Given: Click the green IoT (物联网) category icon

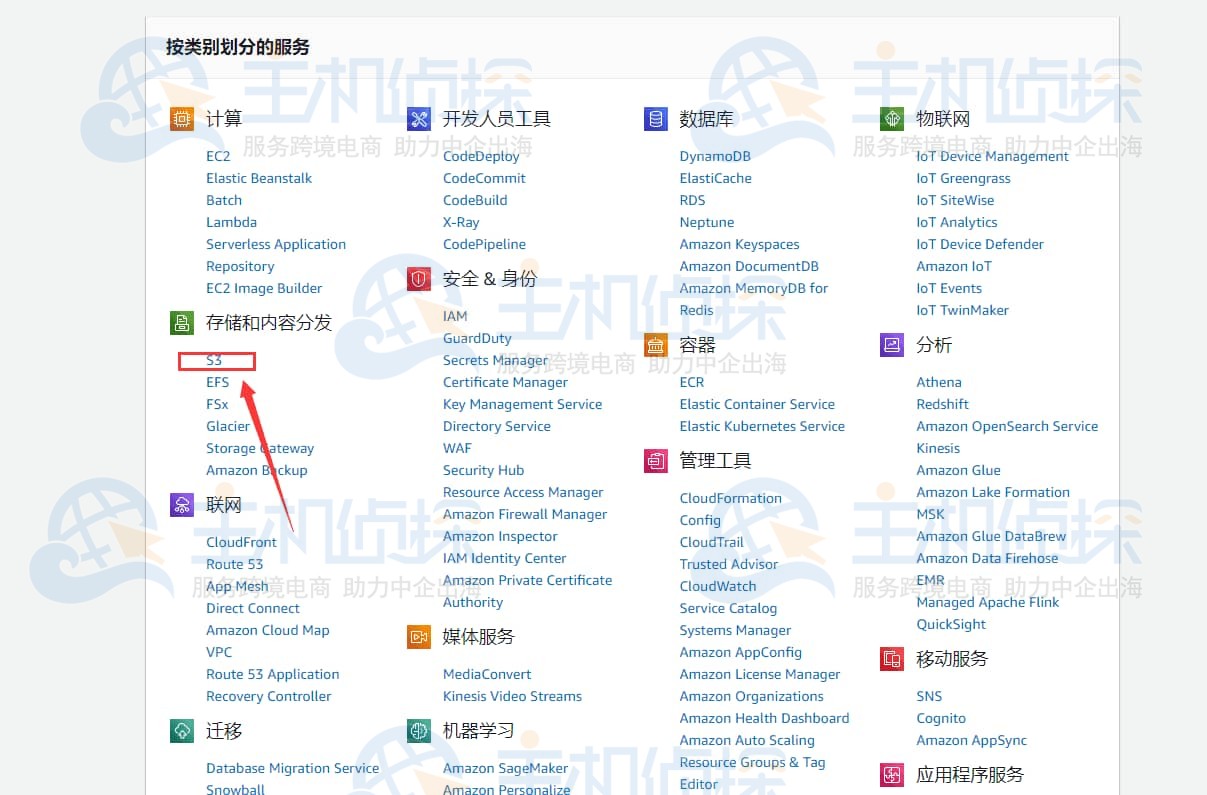Looking at the screenshot, I should 892,119.
